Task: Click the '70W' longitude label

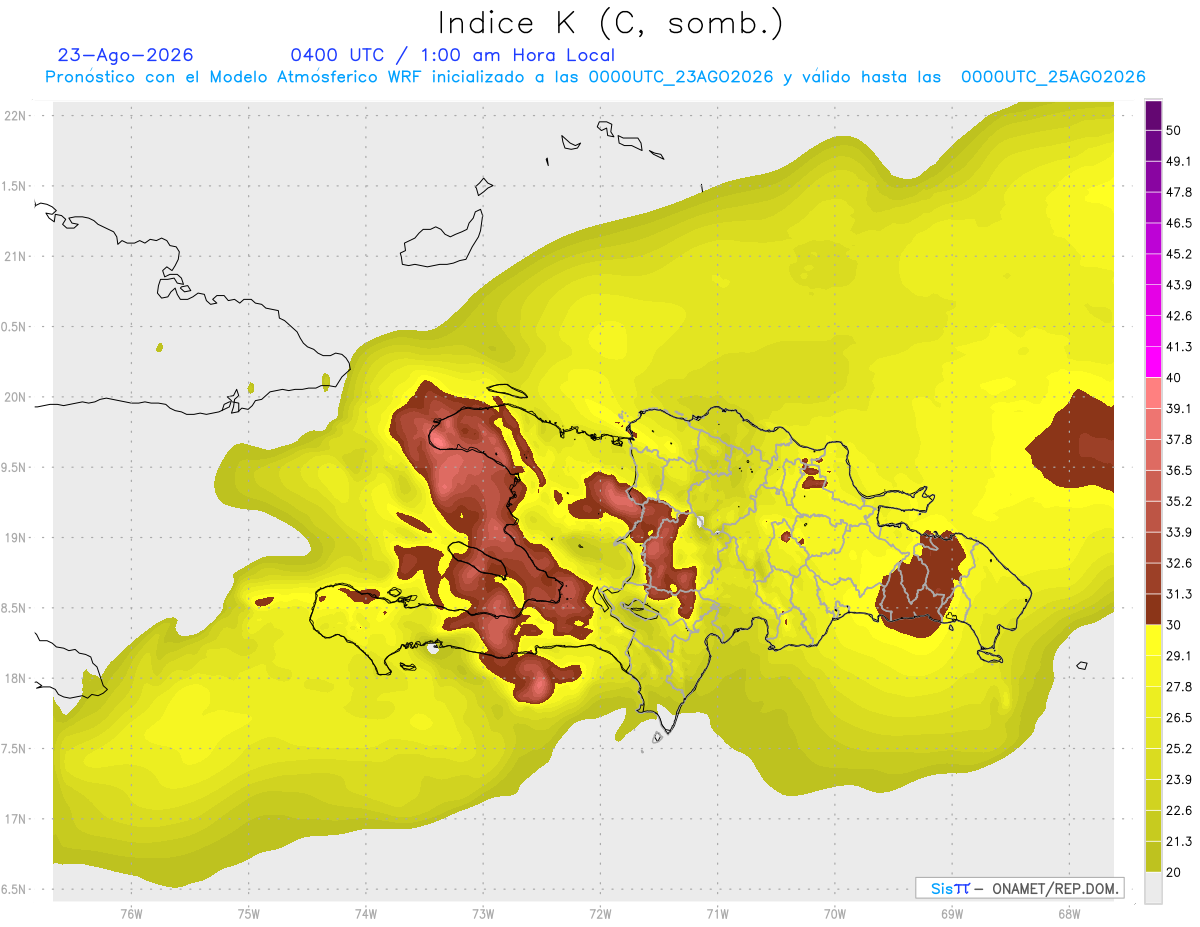Action: tap(834, 913)
